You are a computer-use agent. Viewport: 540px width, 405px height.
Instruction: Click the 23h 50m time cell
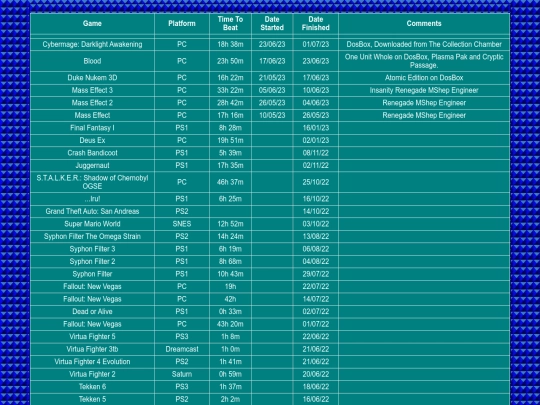pyautogui.click(x=230, y=61)
